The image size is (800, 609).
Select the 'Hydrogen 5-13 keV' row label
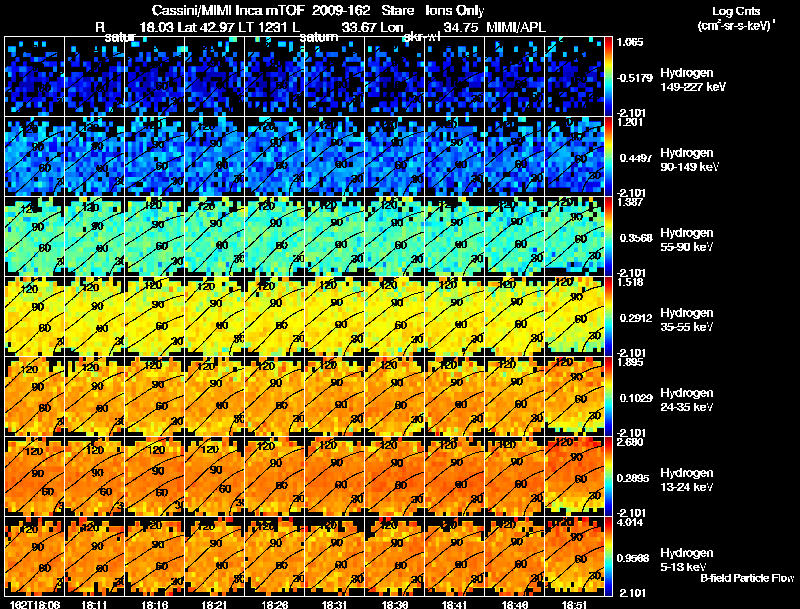tap(687, 560)
